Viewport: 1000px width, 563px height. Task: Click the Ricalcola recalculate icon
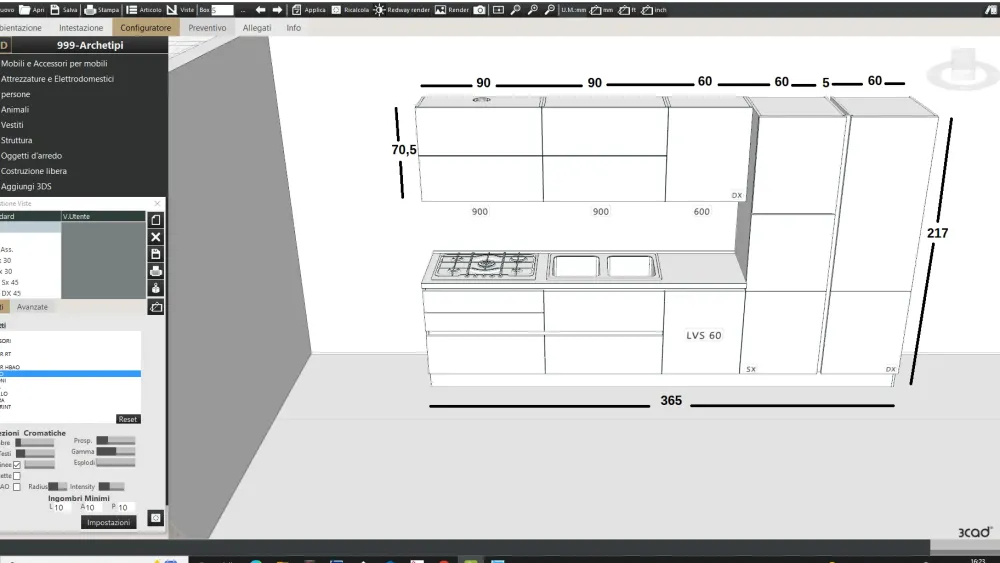335,9
